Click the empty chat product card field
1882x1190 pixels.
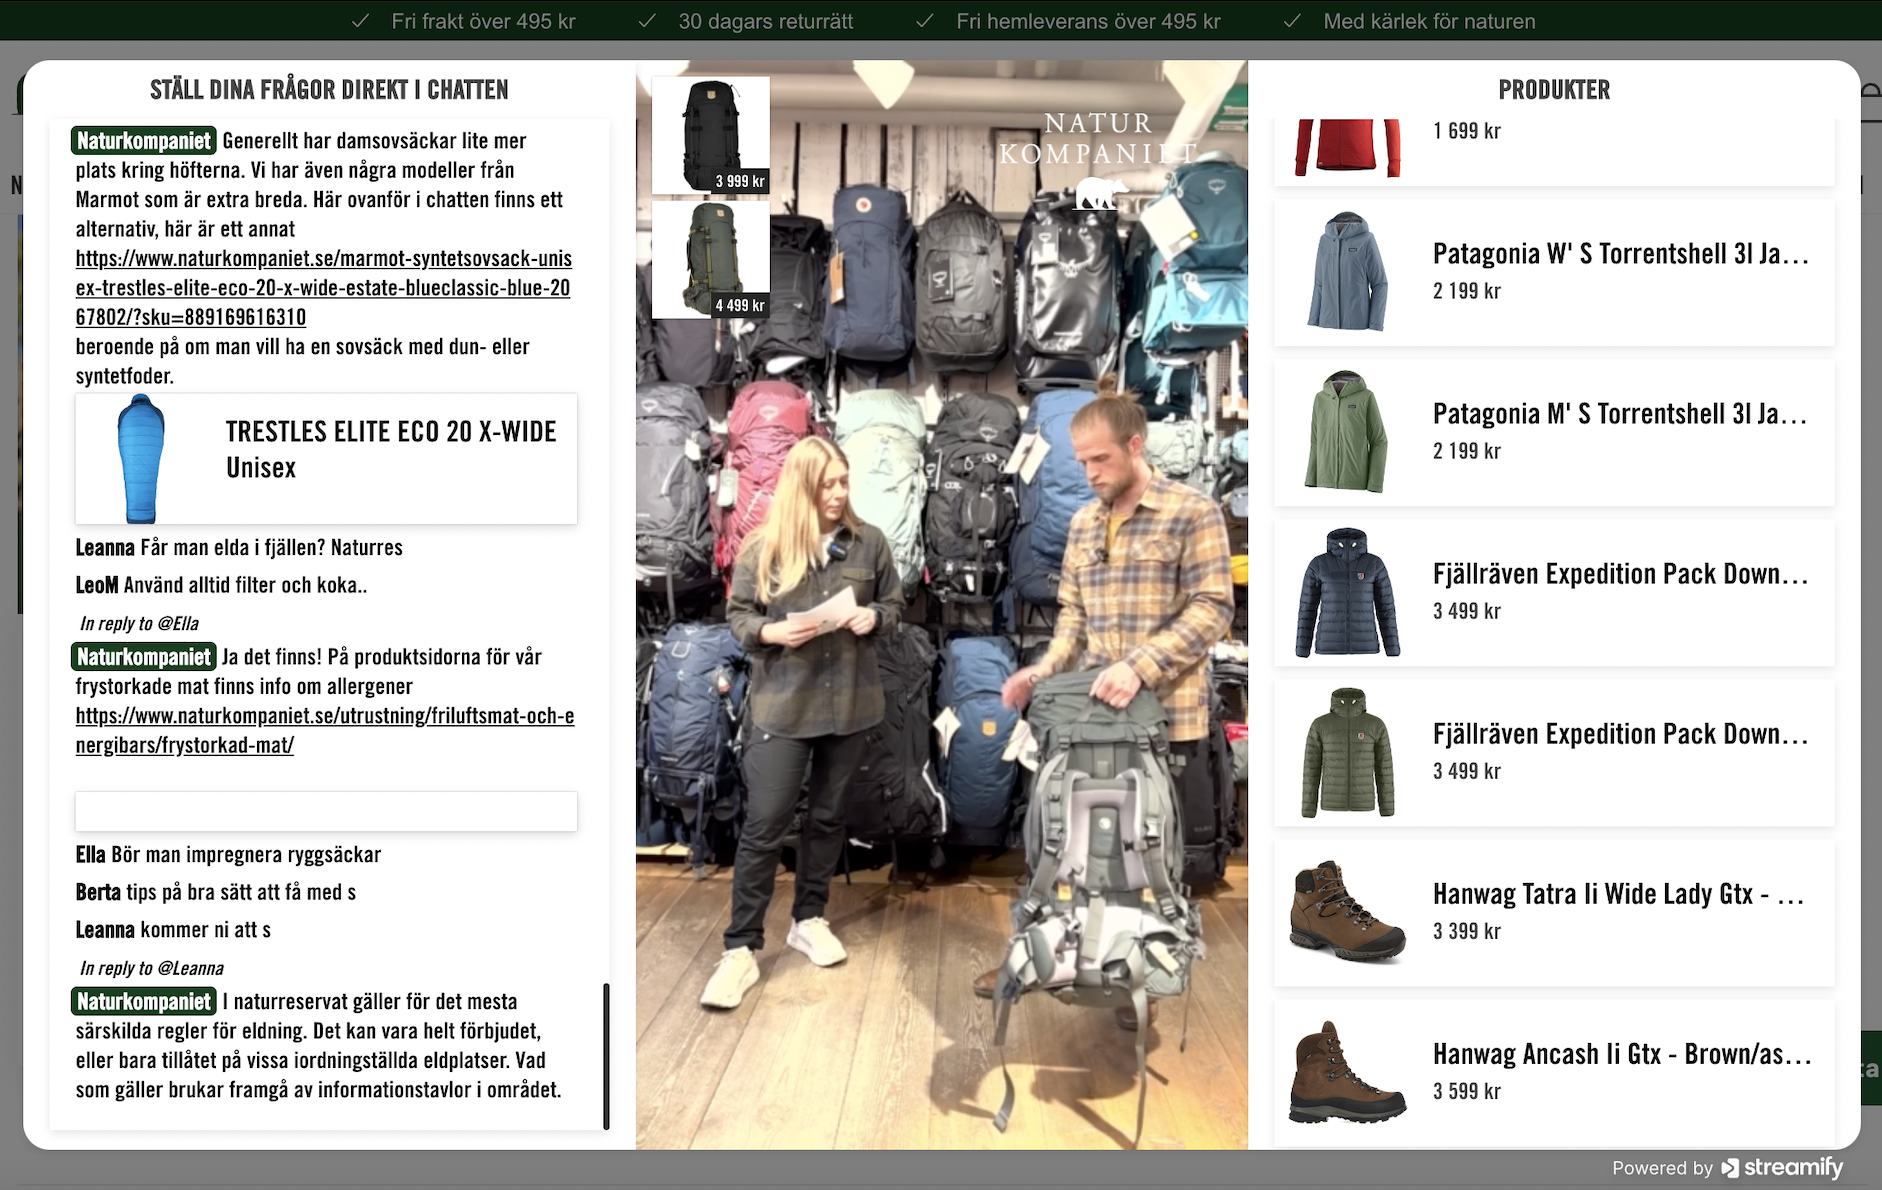pos(326,811)
